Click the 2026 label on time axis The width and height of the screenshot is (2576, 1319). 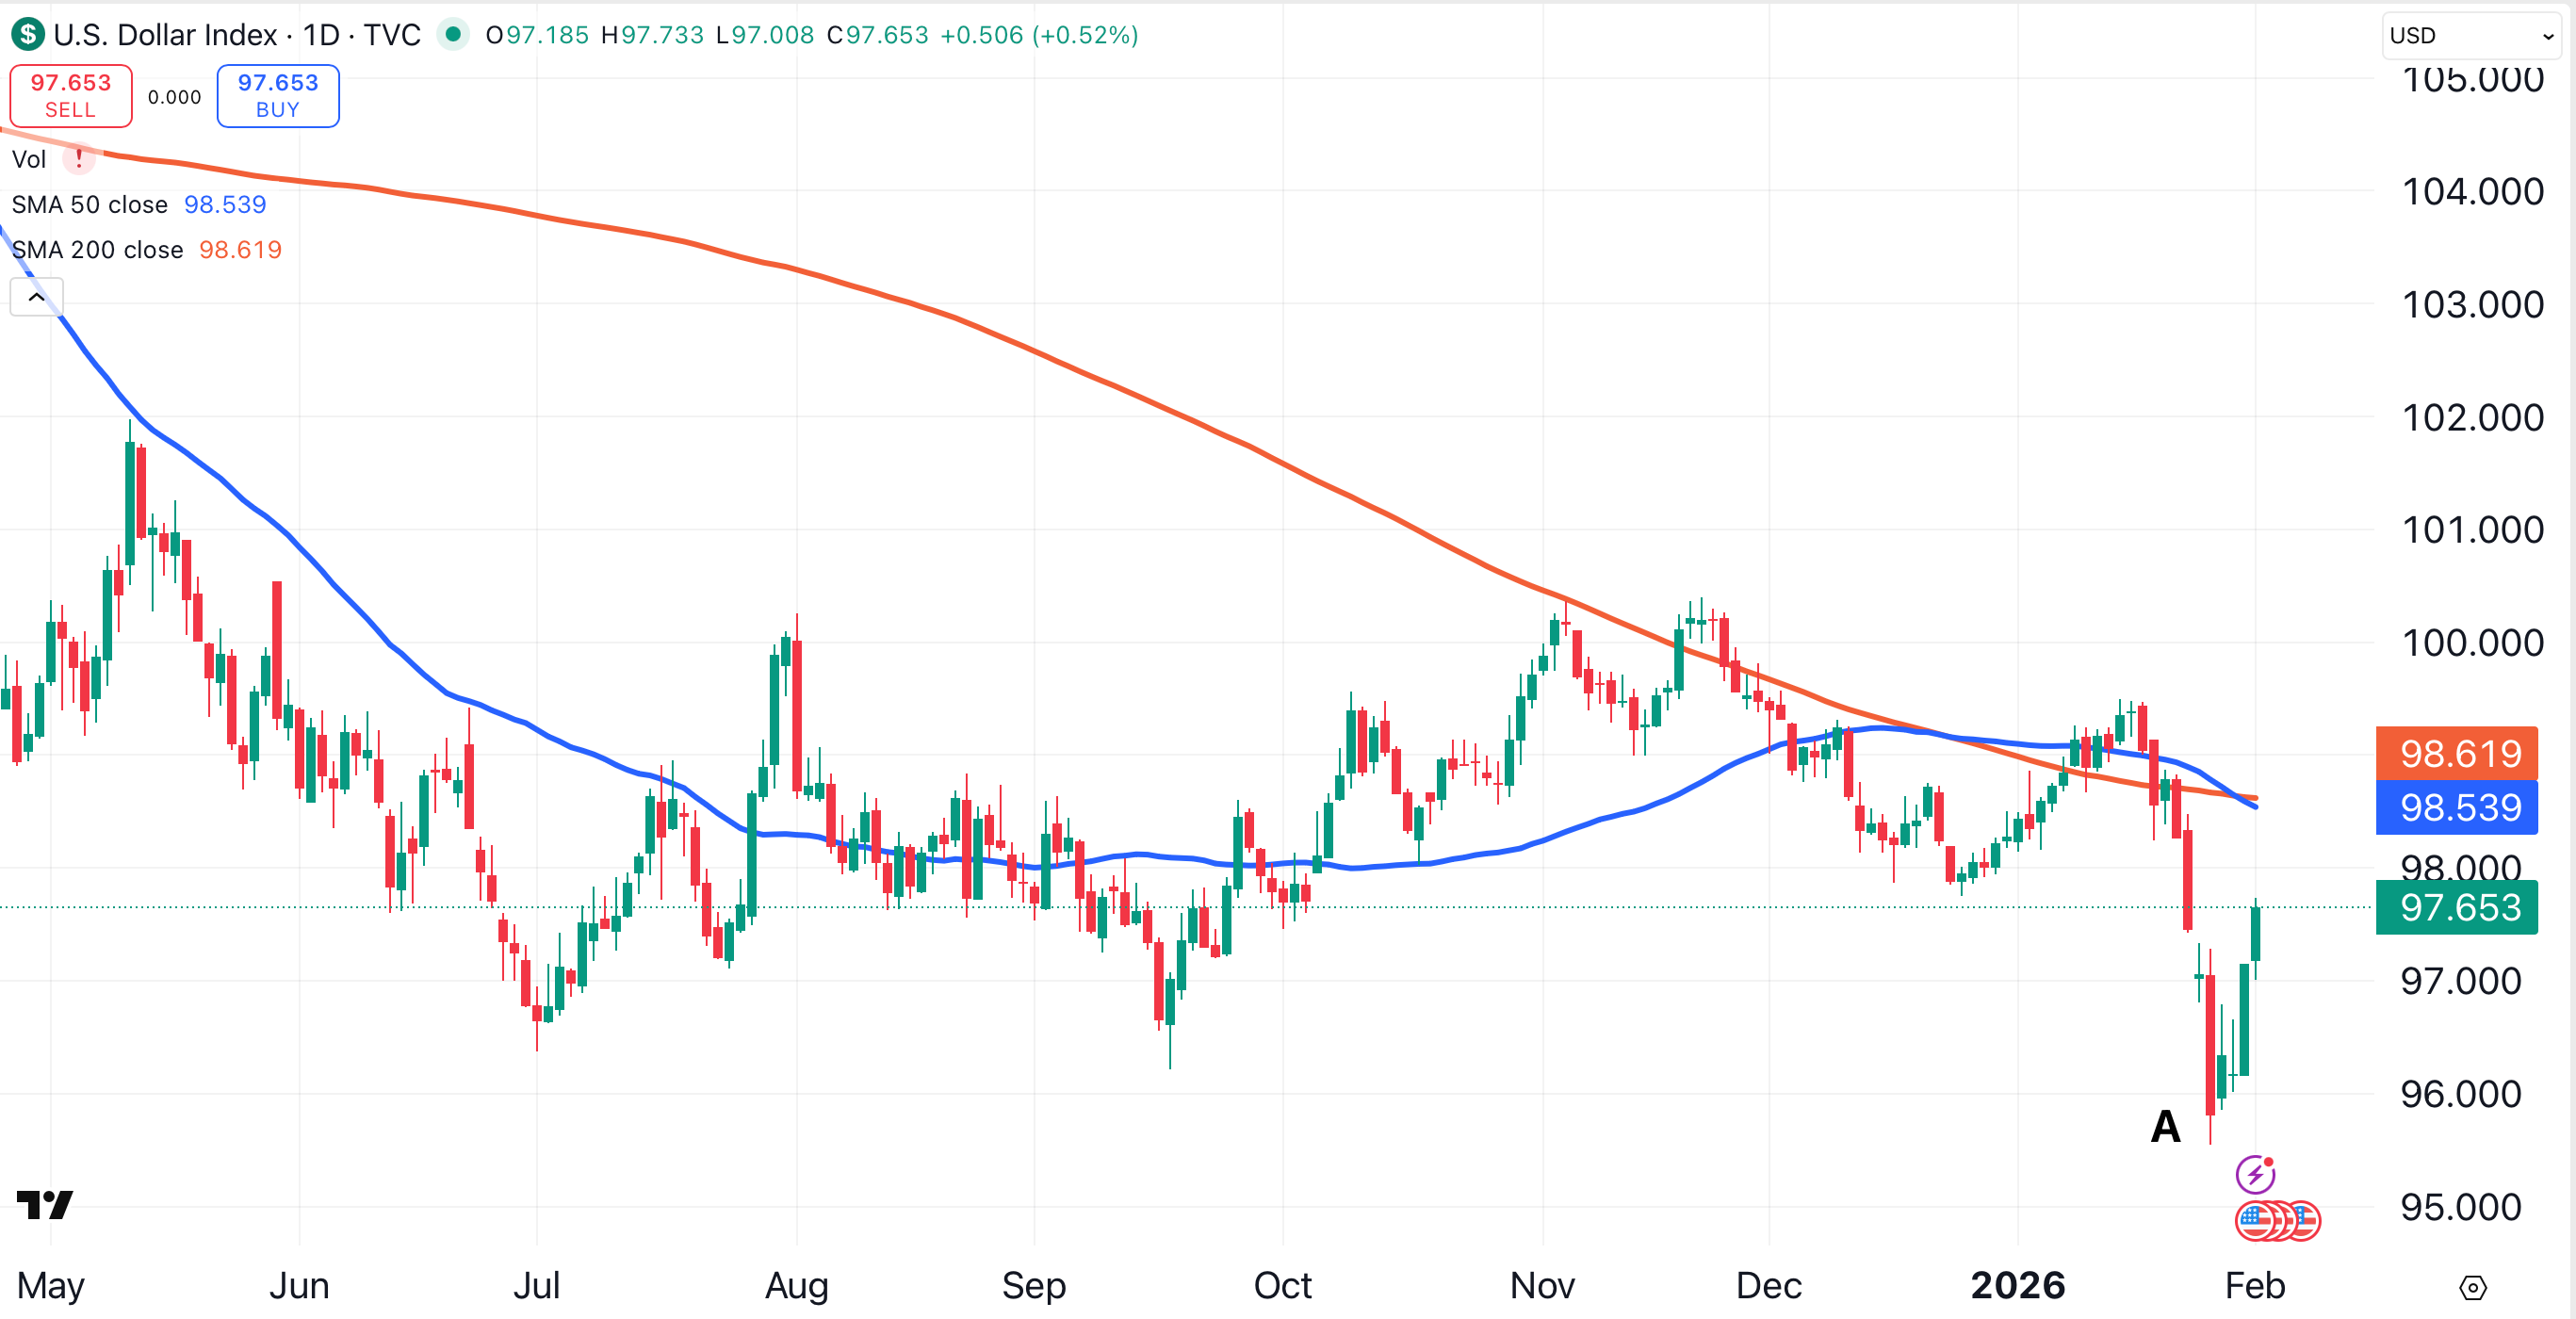click(x=2017, y=1285)
